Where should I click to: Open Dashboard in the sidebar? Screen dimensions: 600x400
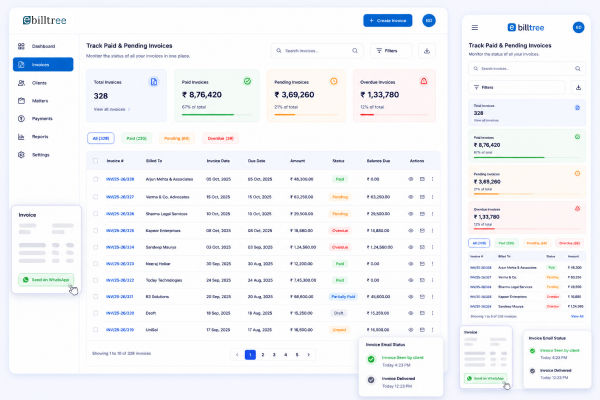tap(43, 46)
